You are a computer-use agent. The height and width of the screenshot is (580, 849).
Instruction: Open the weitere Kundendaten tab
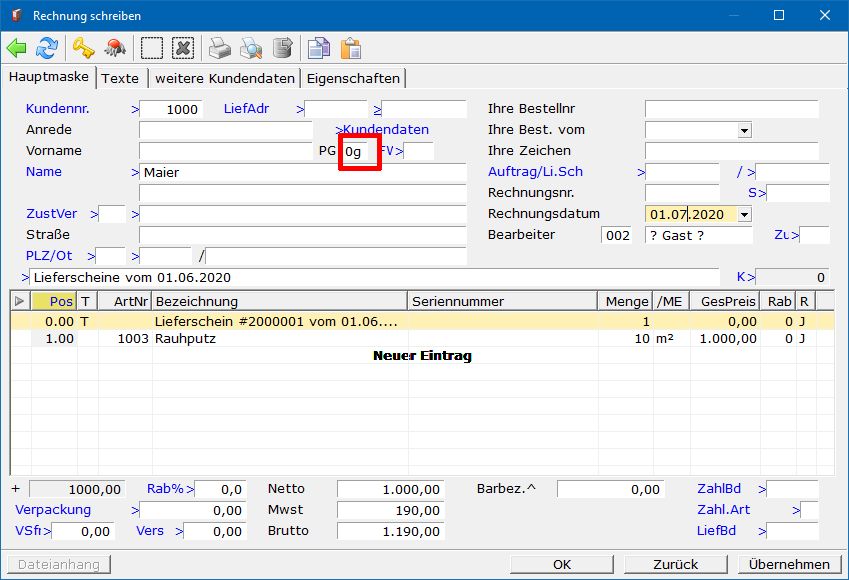click(x=225, y=78)
